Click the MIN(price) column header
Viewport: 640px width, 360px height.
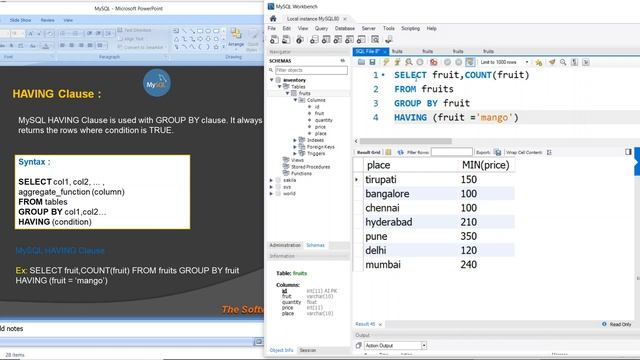[x=486, y=165]
